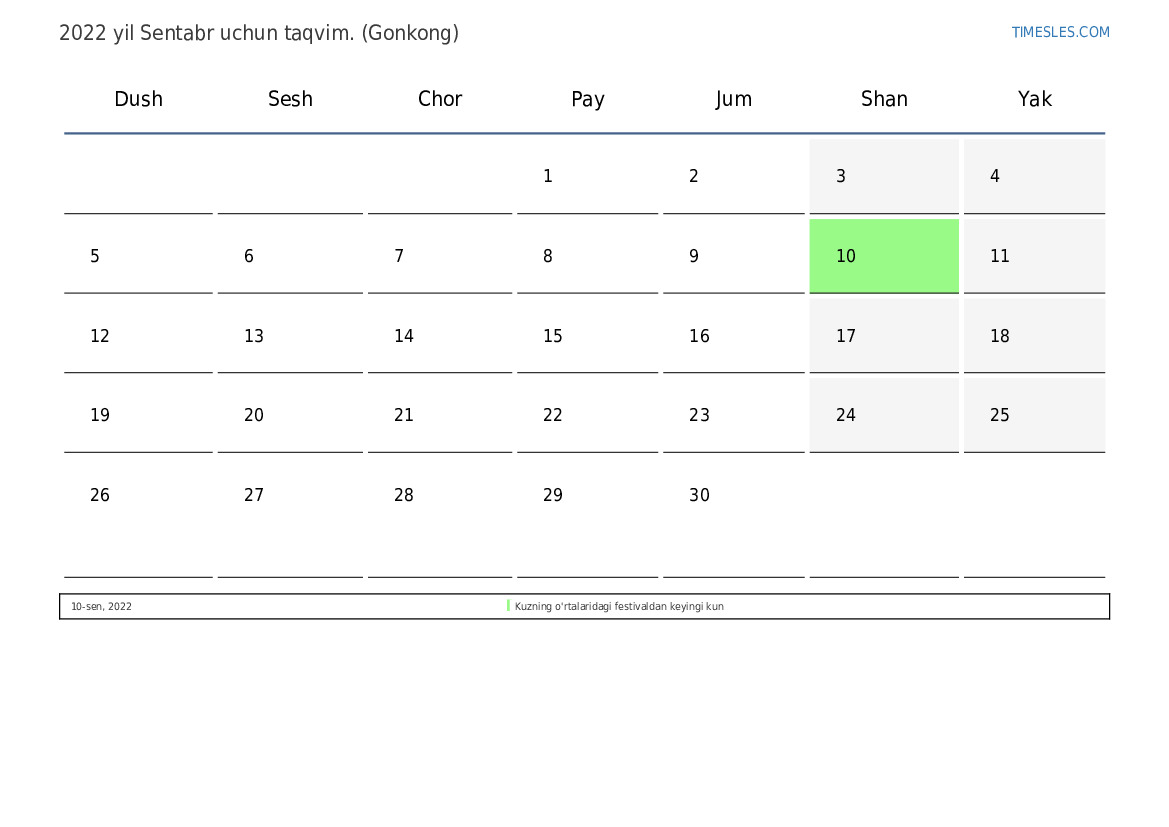Click the calendar title 2022 yil Sentabr
Image resolution: width=1169 pixels, height=827 pixels.
point(259,34)
